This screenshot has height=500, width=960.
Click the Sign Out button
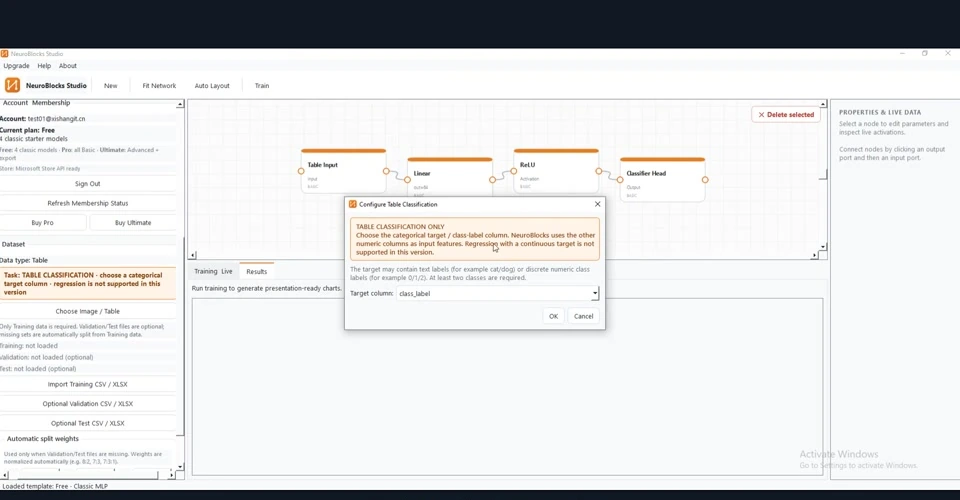[x=88, y=184]
